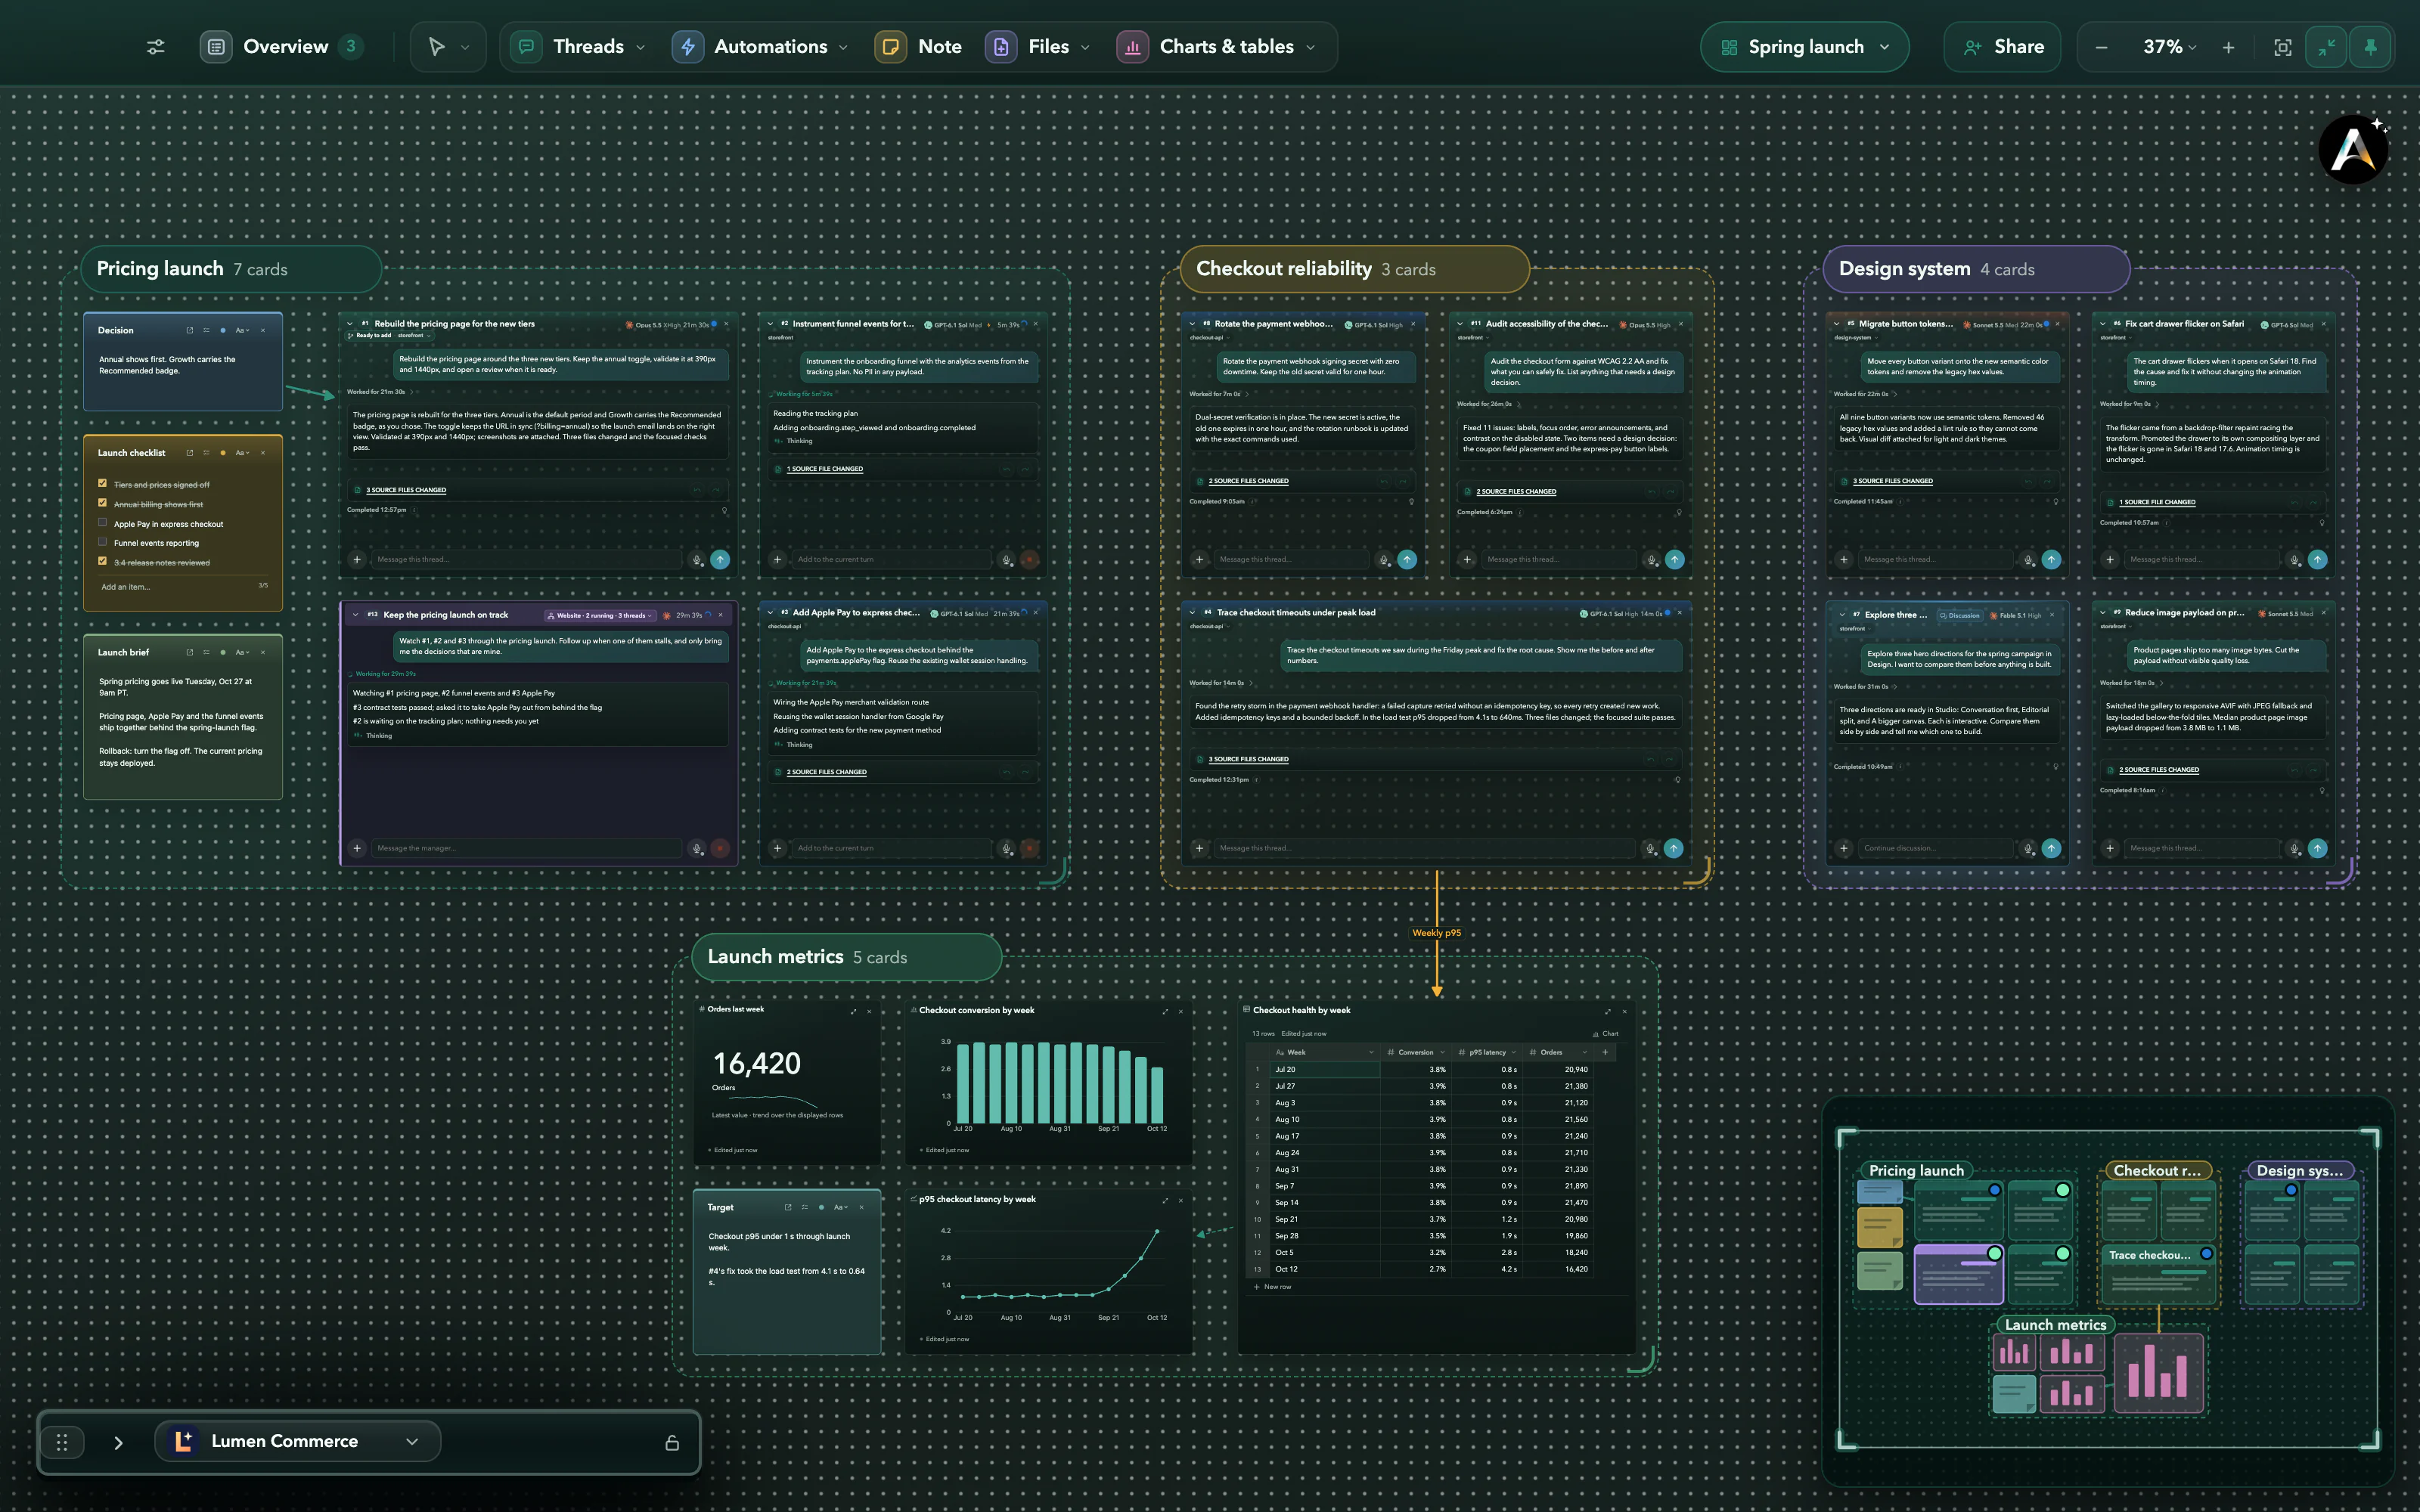Image resolution: width=2420 pixels, height=1512 pixels.
Task: Zoom in with the plus button
Action: (x=2228, y=47)
